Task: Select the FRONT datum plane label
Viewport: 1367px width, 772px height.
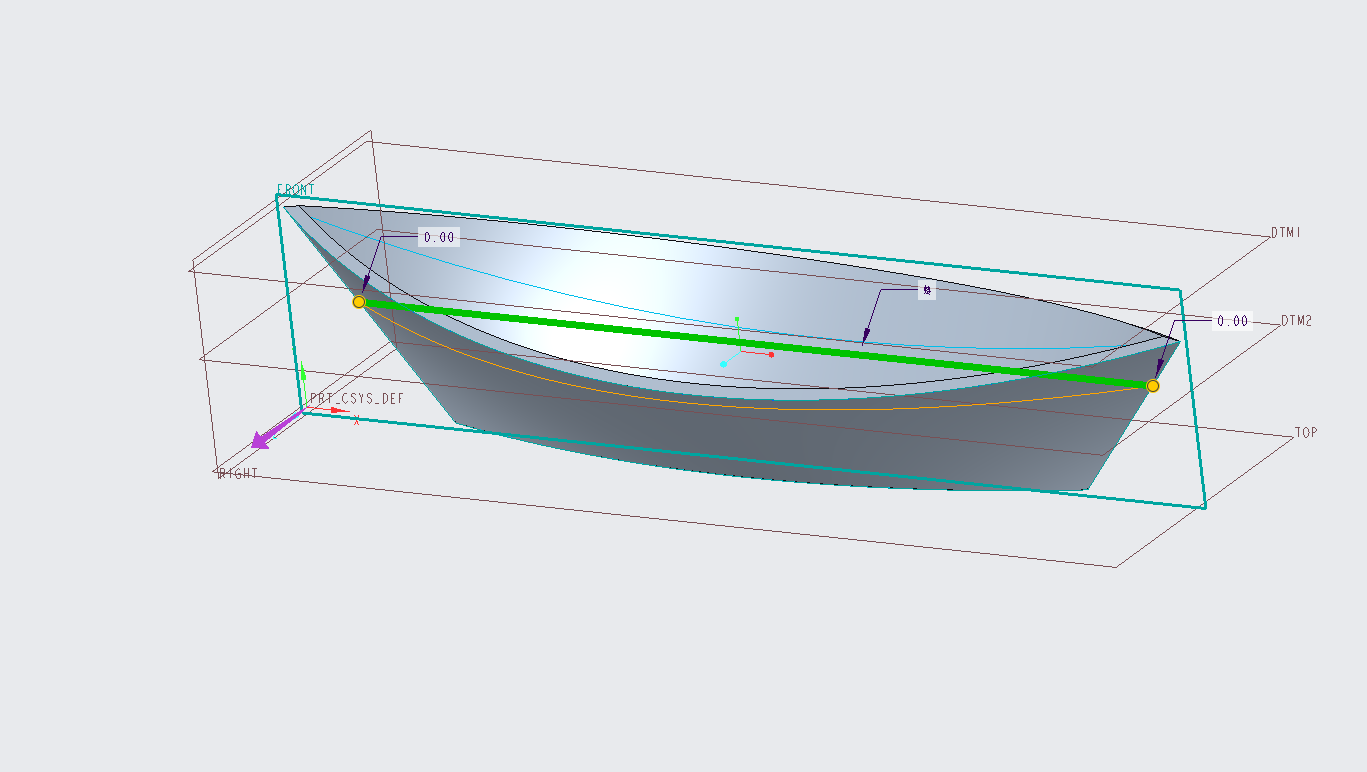Action: (296, 189)
